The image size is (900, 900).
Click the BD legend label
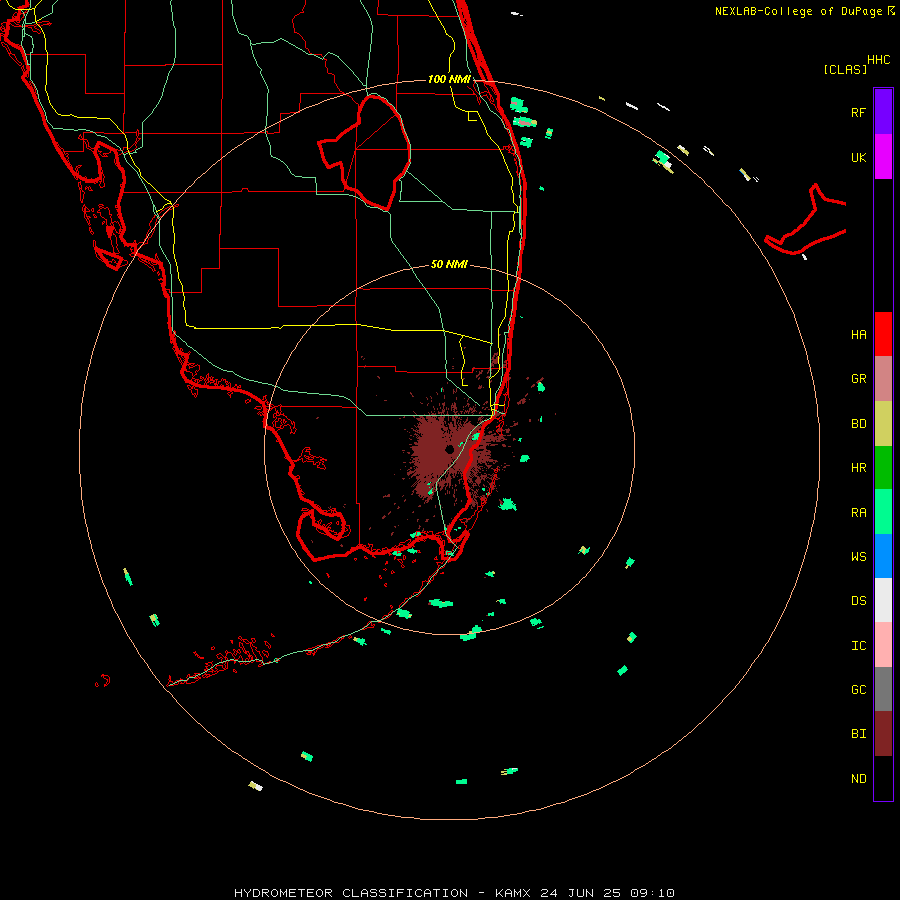tap(858, 424)
